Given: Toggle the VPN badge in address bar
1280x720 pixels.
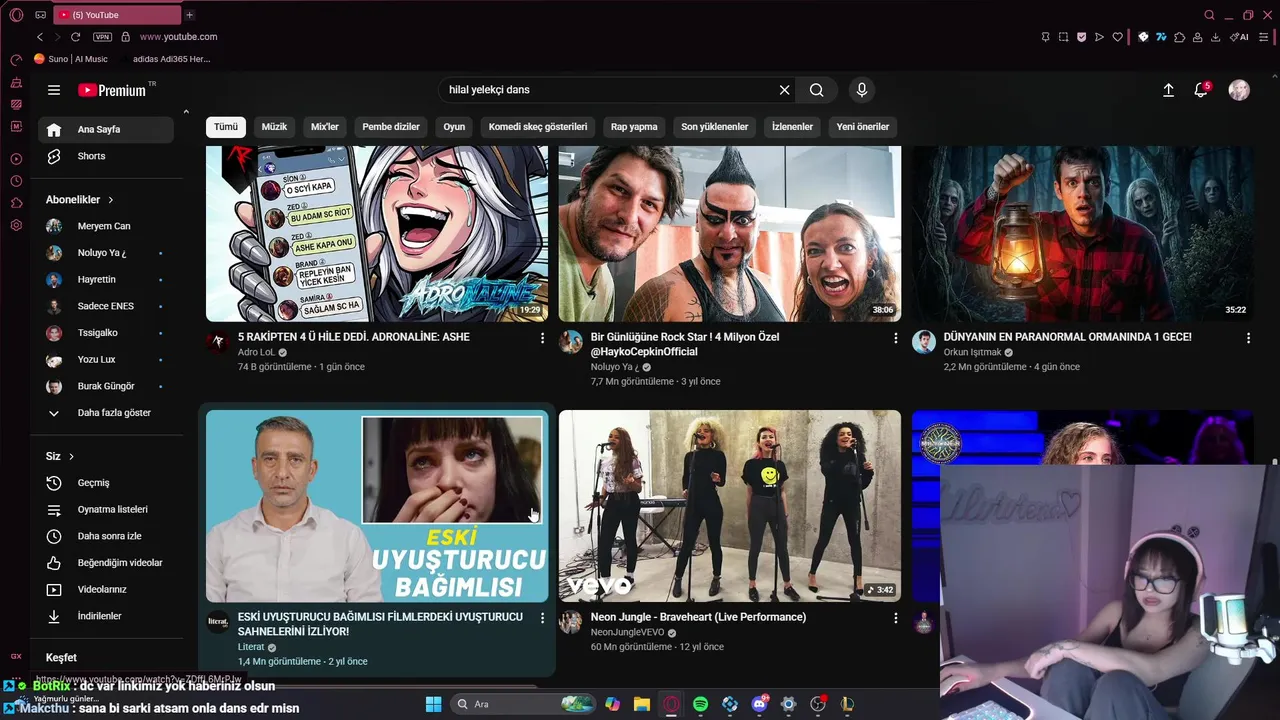Looking at the screenshot, I should click(x=102, y=37).
